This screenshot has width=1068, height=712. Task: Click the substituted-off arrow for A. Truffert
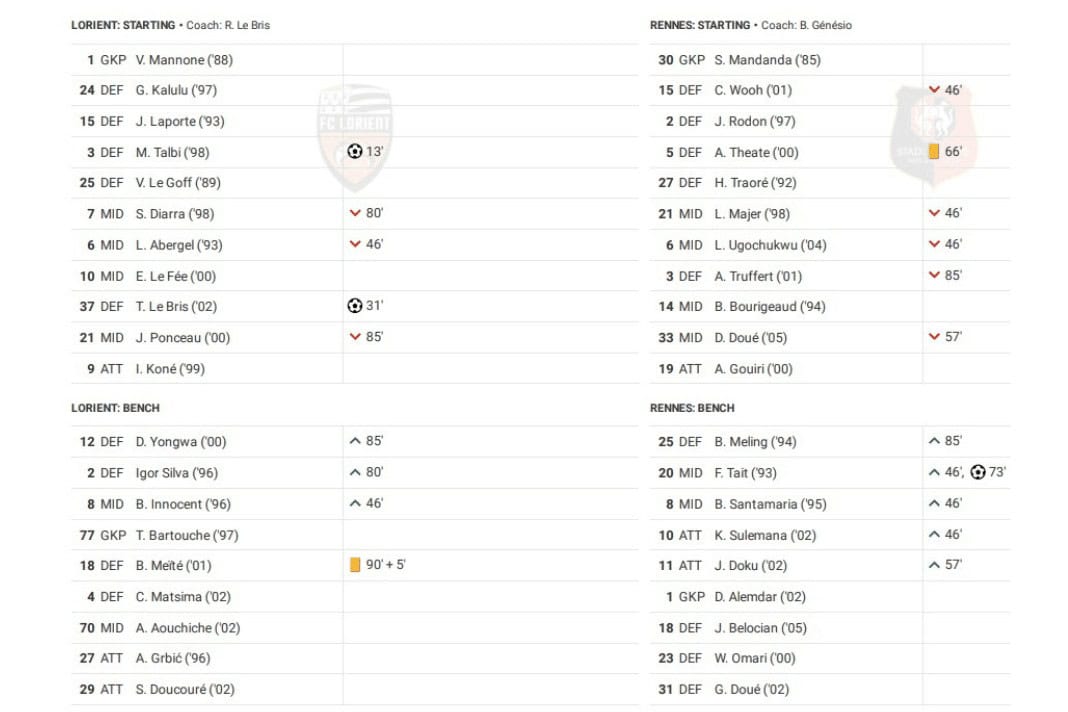934,276
